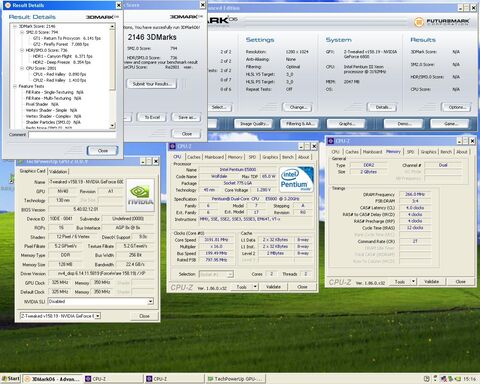Screen dimensions: 480x384
Task: Click the CPU-Z icon in the Memory window's title bar
Action: [331, 141]
